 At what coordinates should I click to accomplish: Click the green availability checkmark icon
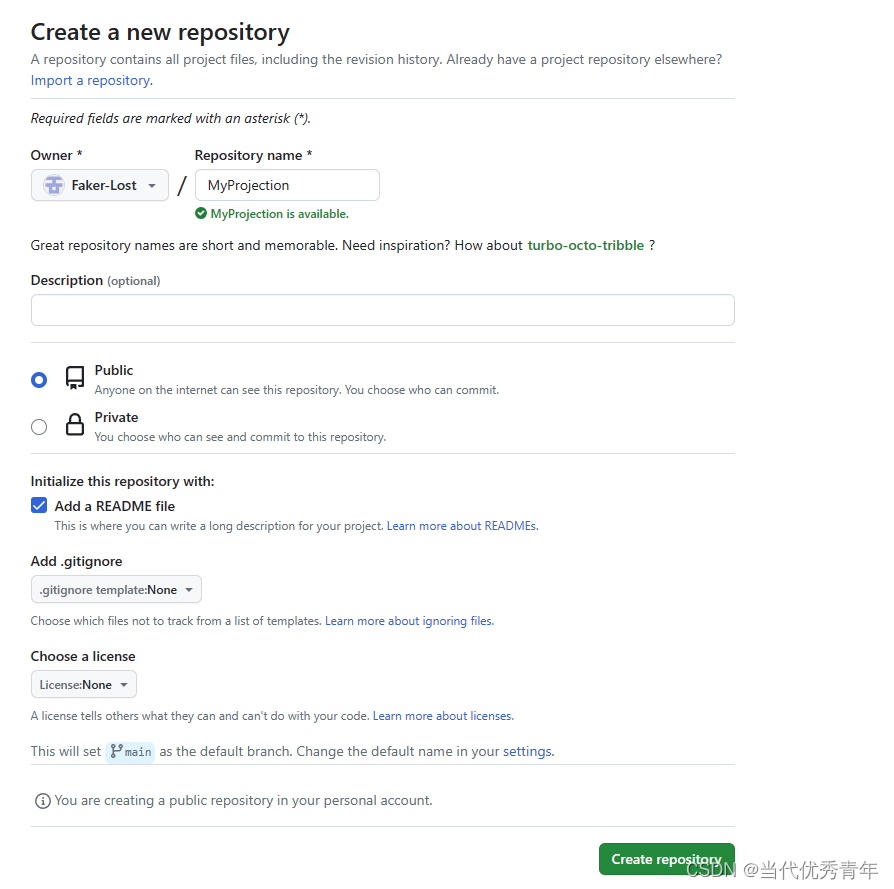tap(201, 214)
